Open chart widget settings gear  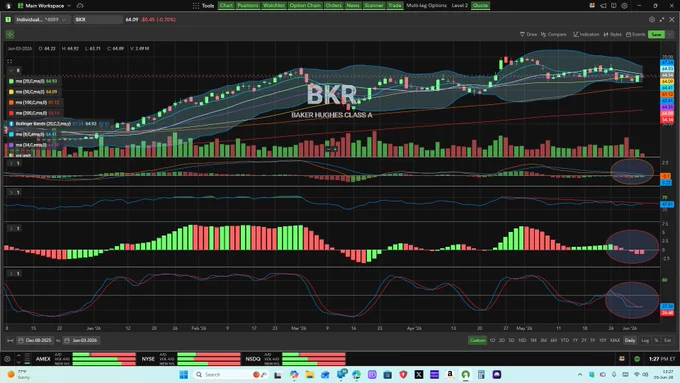click(652, 20)
